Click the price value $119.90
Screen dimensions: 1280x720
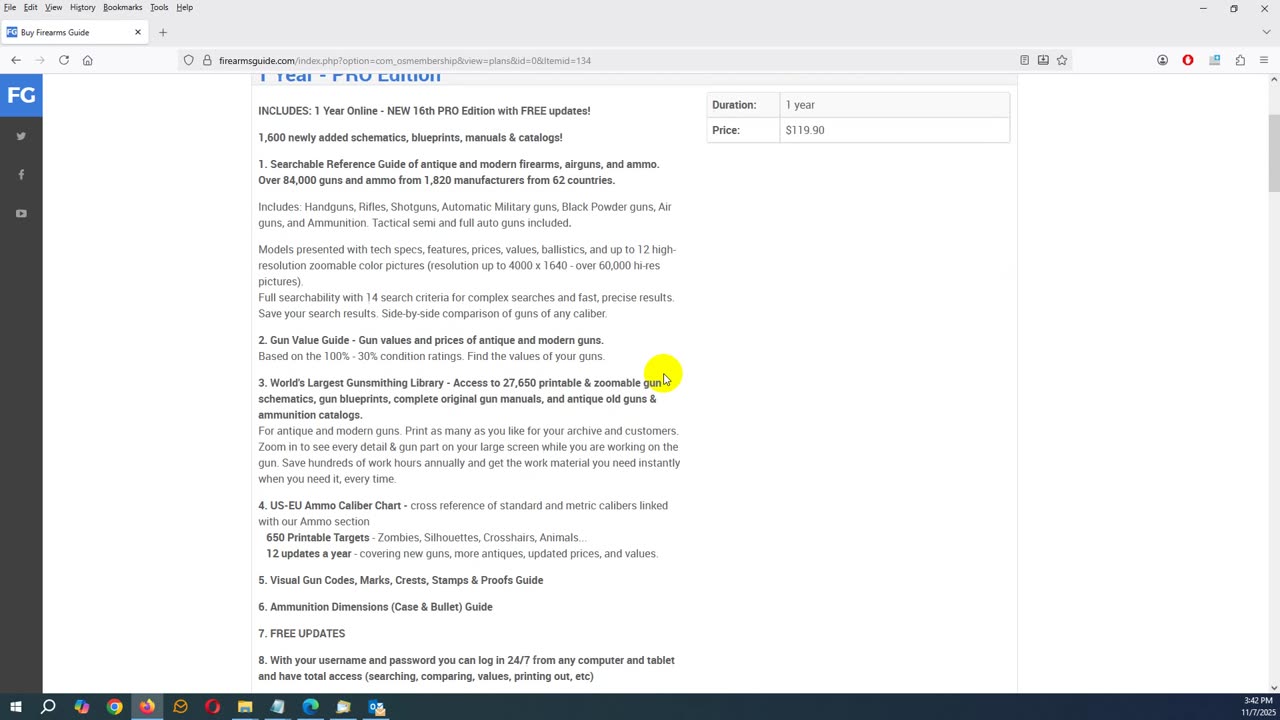[x=805, y=130]
